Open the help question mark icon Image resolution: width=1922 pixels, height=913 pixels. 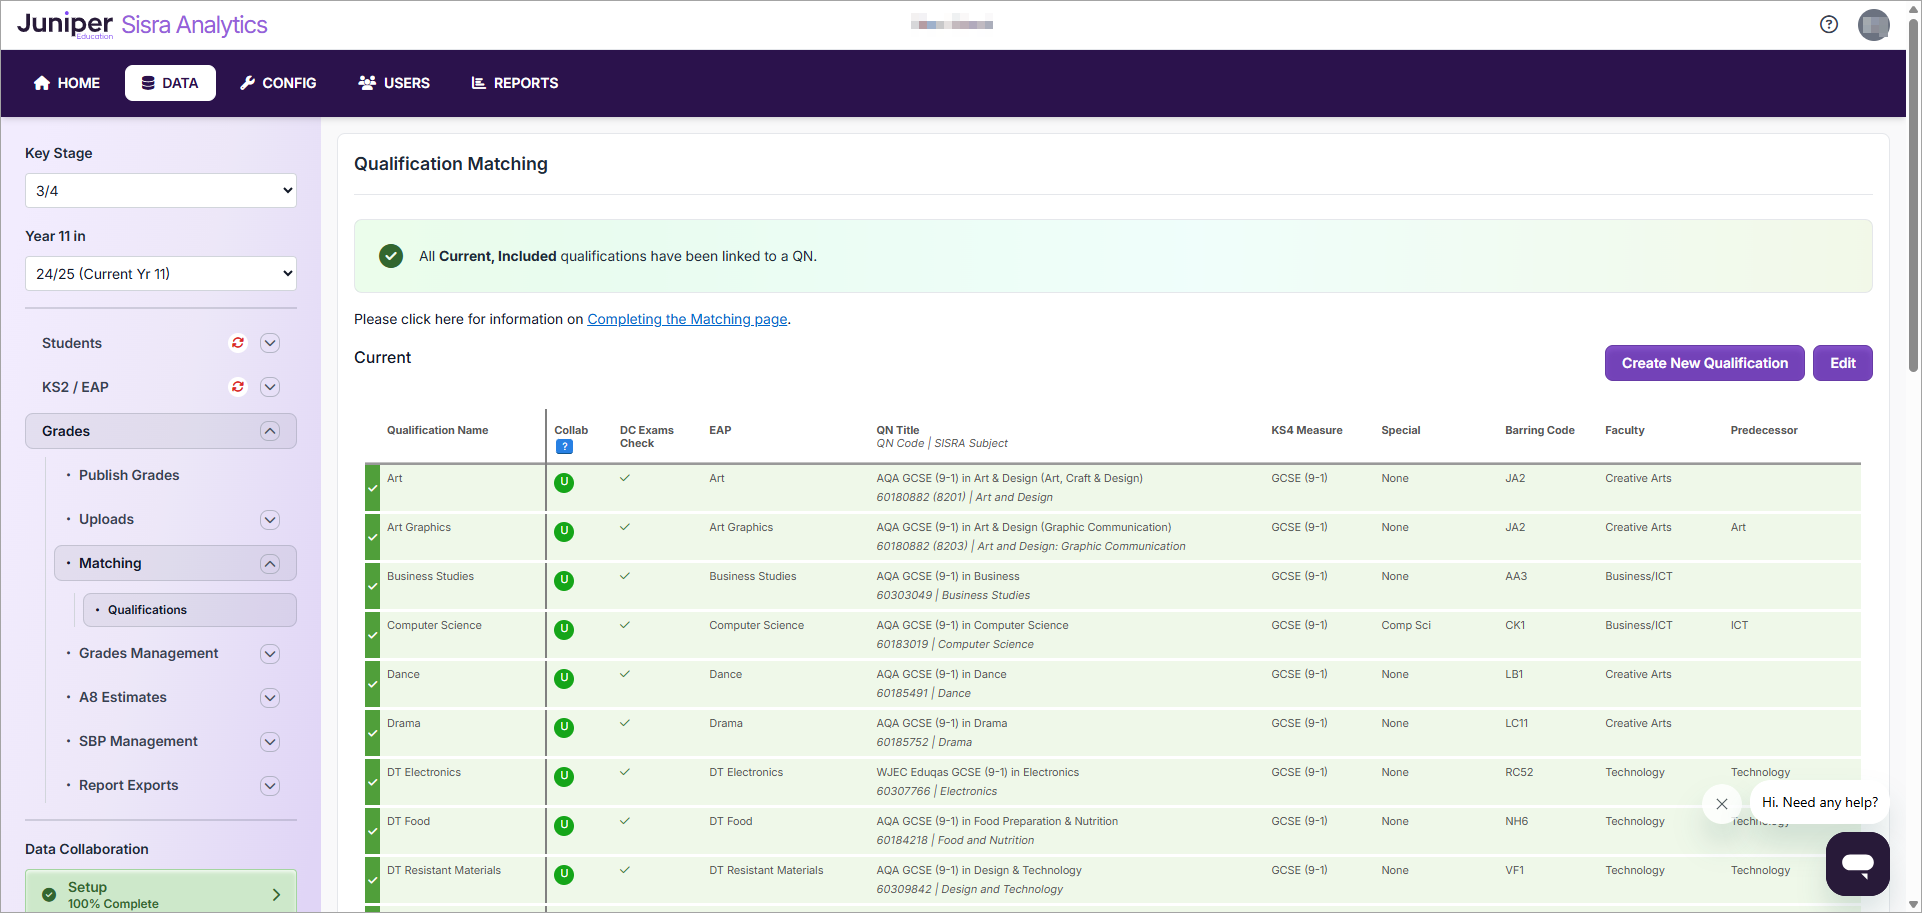pos(1829,24)
